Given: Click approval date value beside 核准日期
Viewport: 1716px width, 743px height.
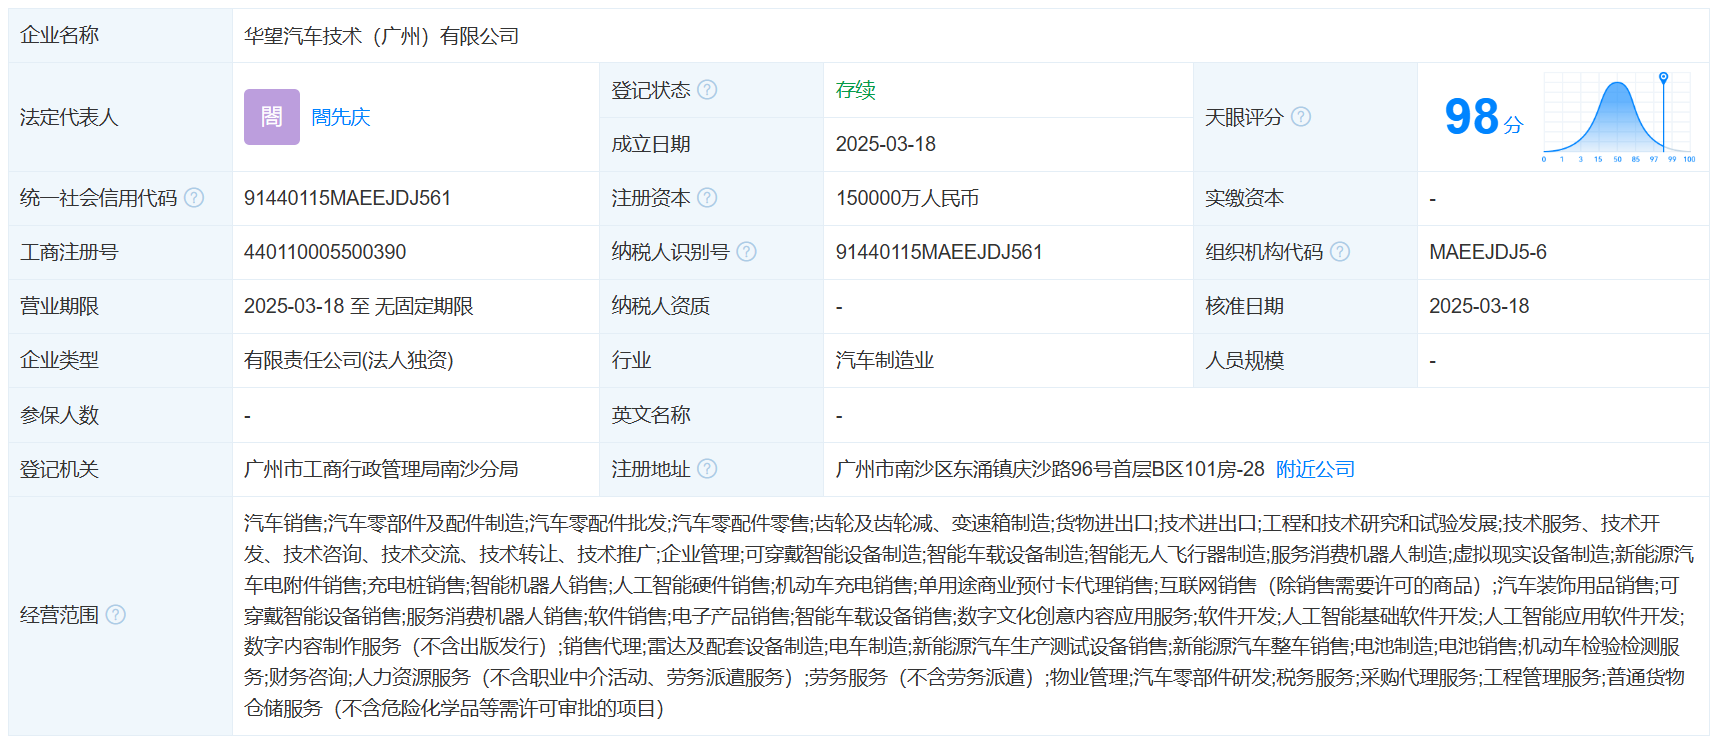Looking at the screenshot, I should pyautogui.click(x=1479, y=306).
